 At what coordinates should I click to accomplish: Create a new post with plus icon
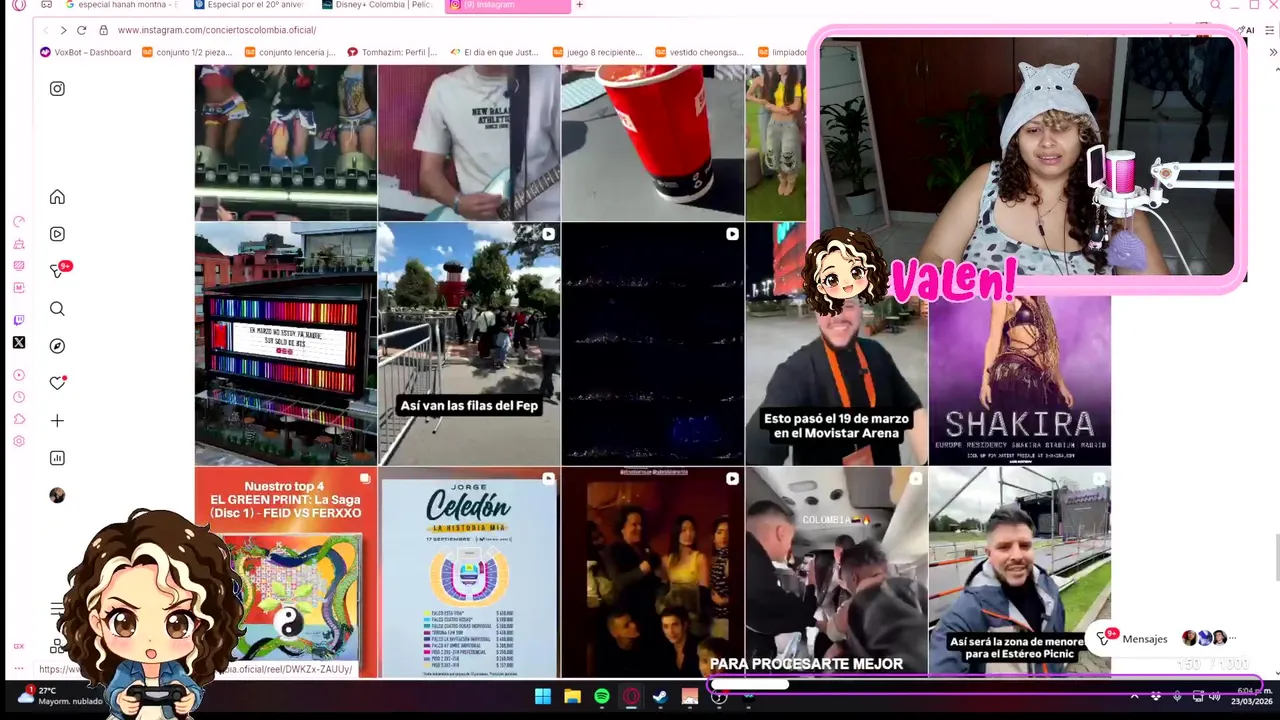(x=57, y=421)
